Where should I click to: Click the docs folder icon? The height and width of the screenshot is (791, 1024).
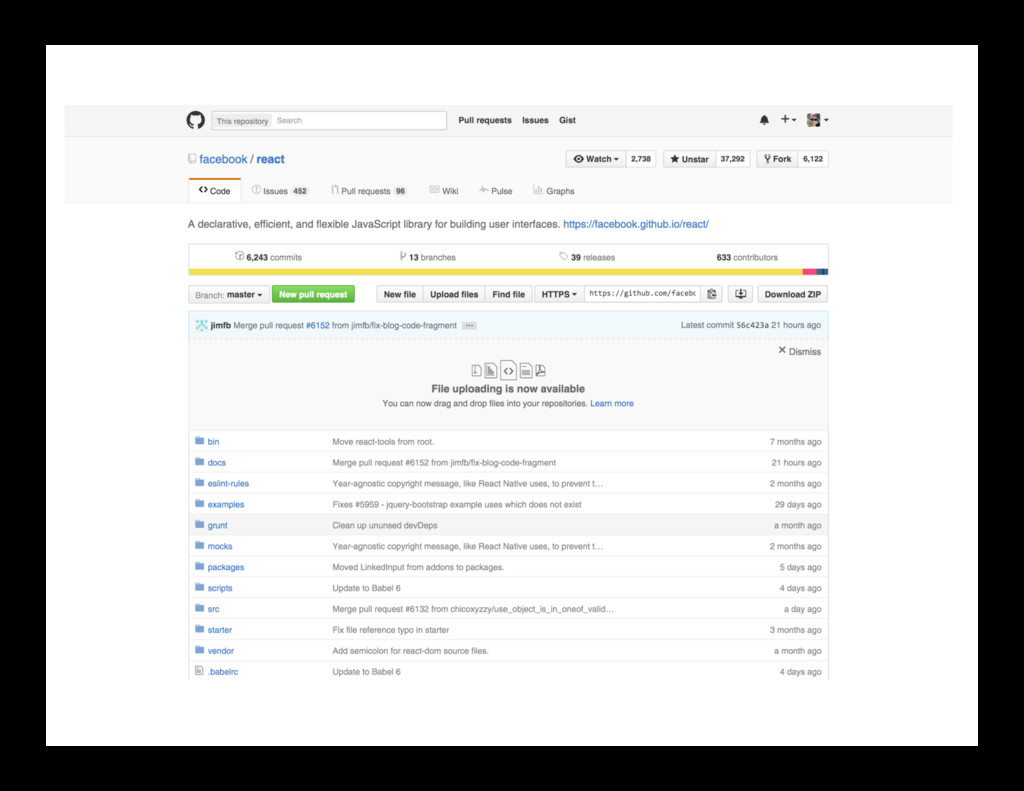click(199, 462)
